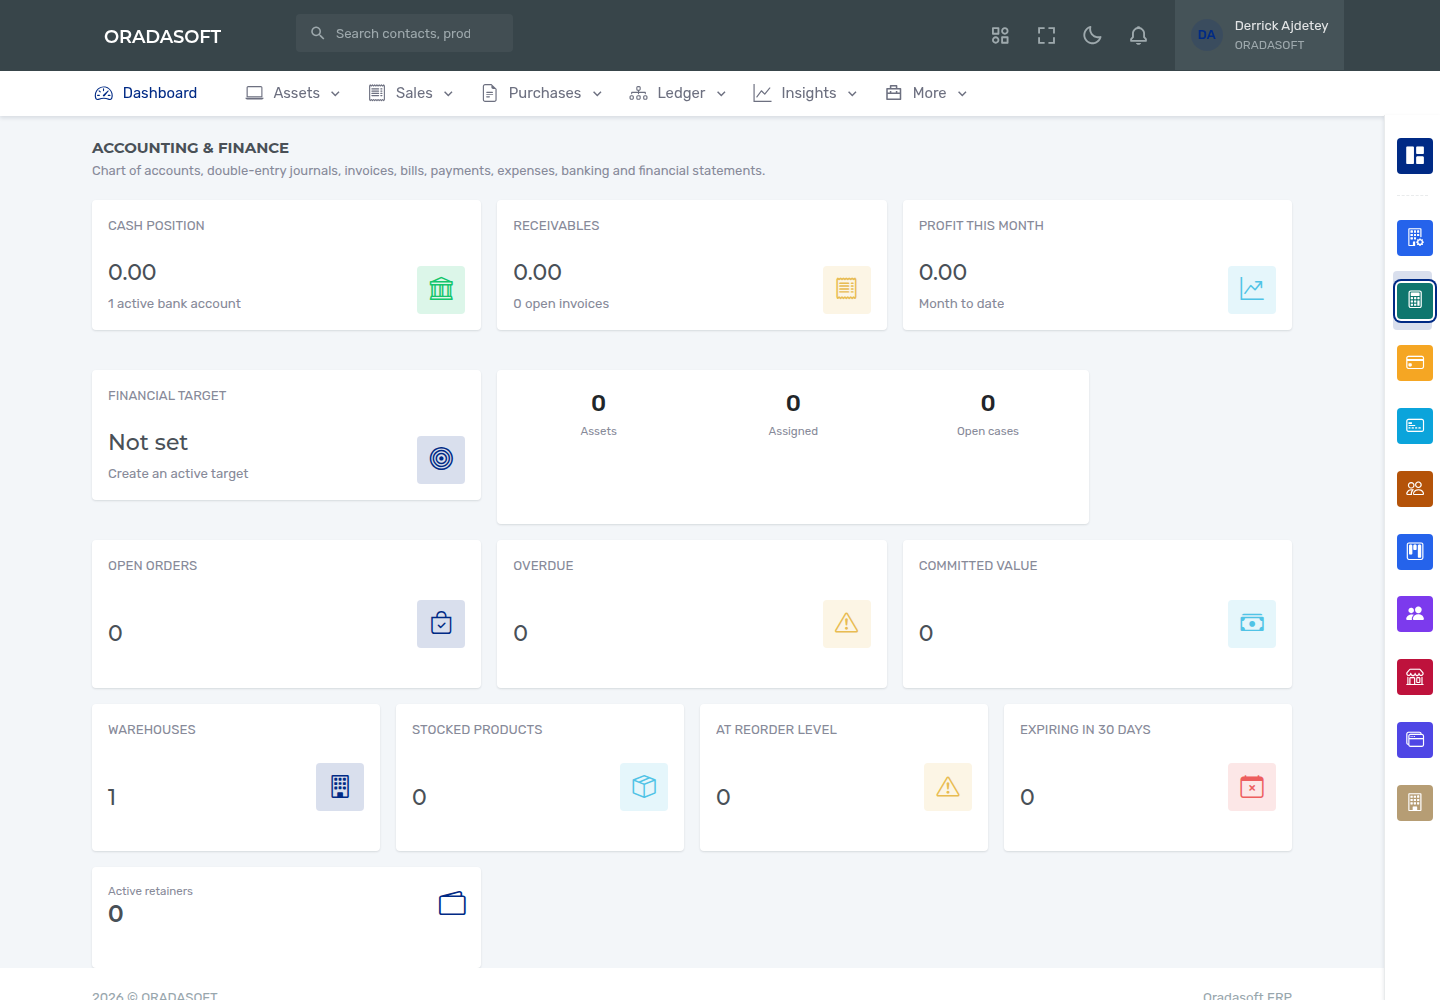Open the brown people sidebar module
The width and height of the screenshot is (1440, 1000).
click(x=1415, y=489)
